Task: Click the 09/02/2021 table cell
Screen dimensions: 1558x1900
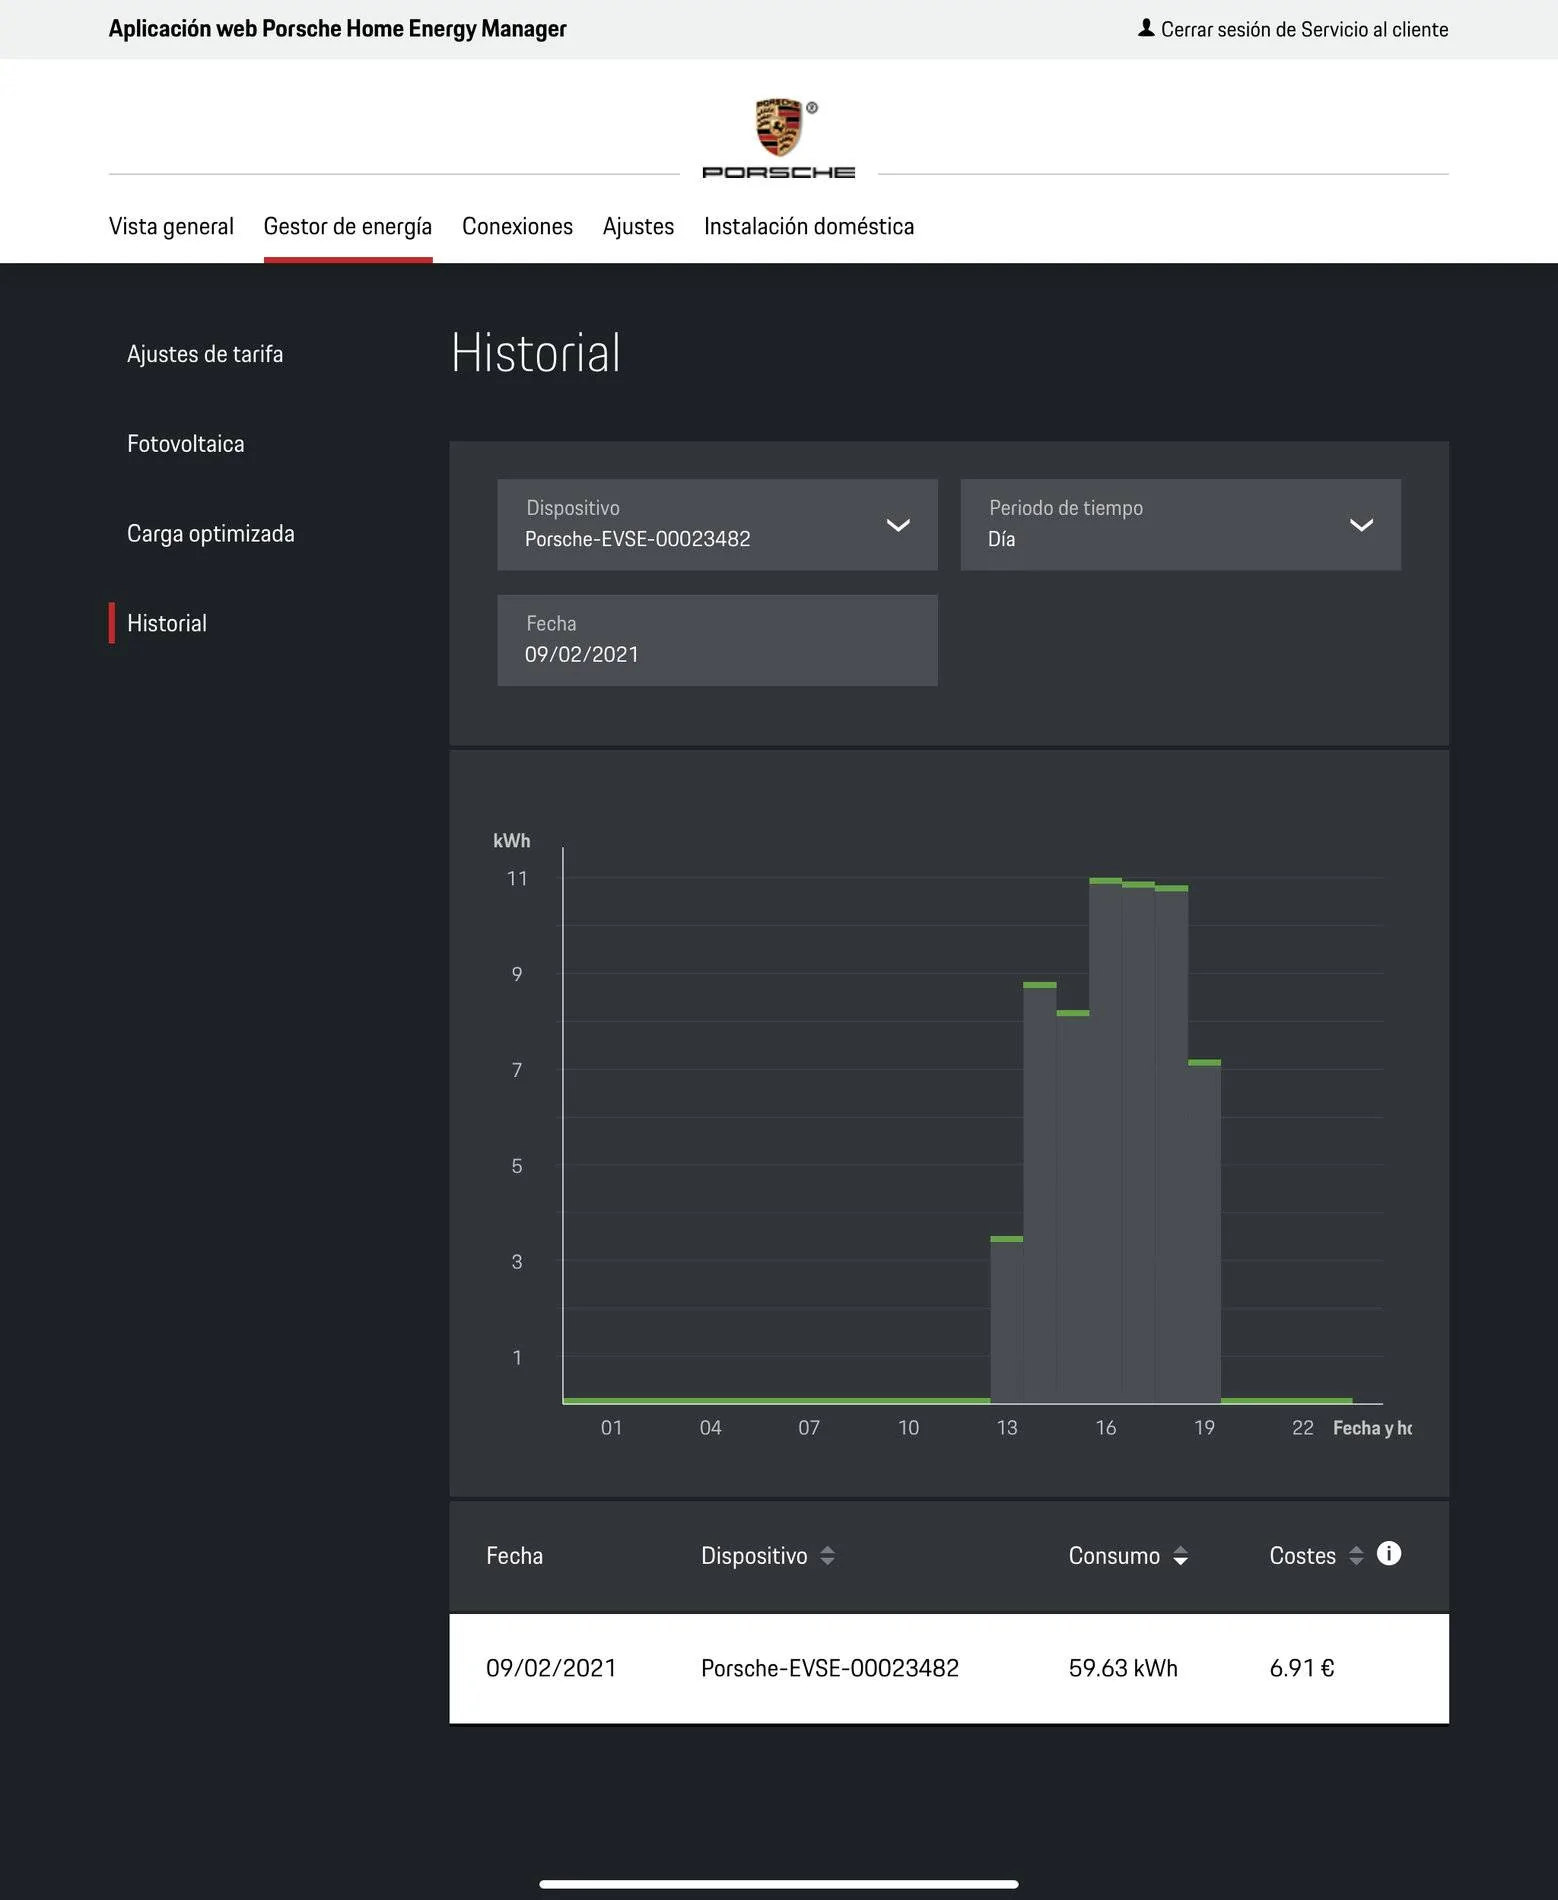Action: point(551,1668)
